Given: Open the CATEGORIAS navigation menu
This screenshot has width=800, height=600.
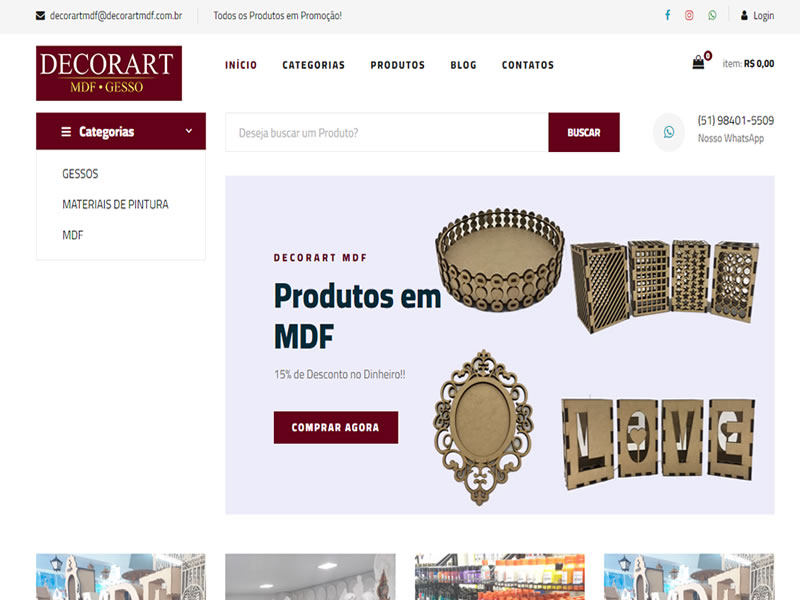Looking at the screenshot, I should tap(314, 65).
